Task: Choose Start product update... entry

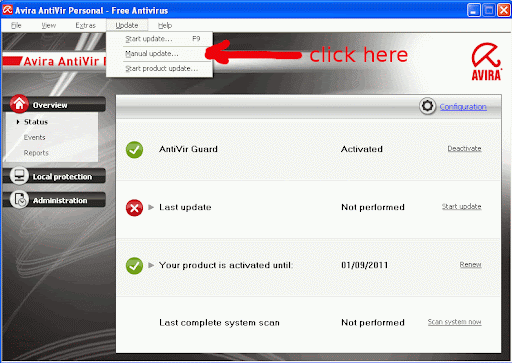Action: coord(159,68)
